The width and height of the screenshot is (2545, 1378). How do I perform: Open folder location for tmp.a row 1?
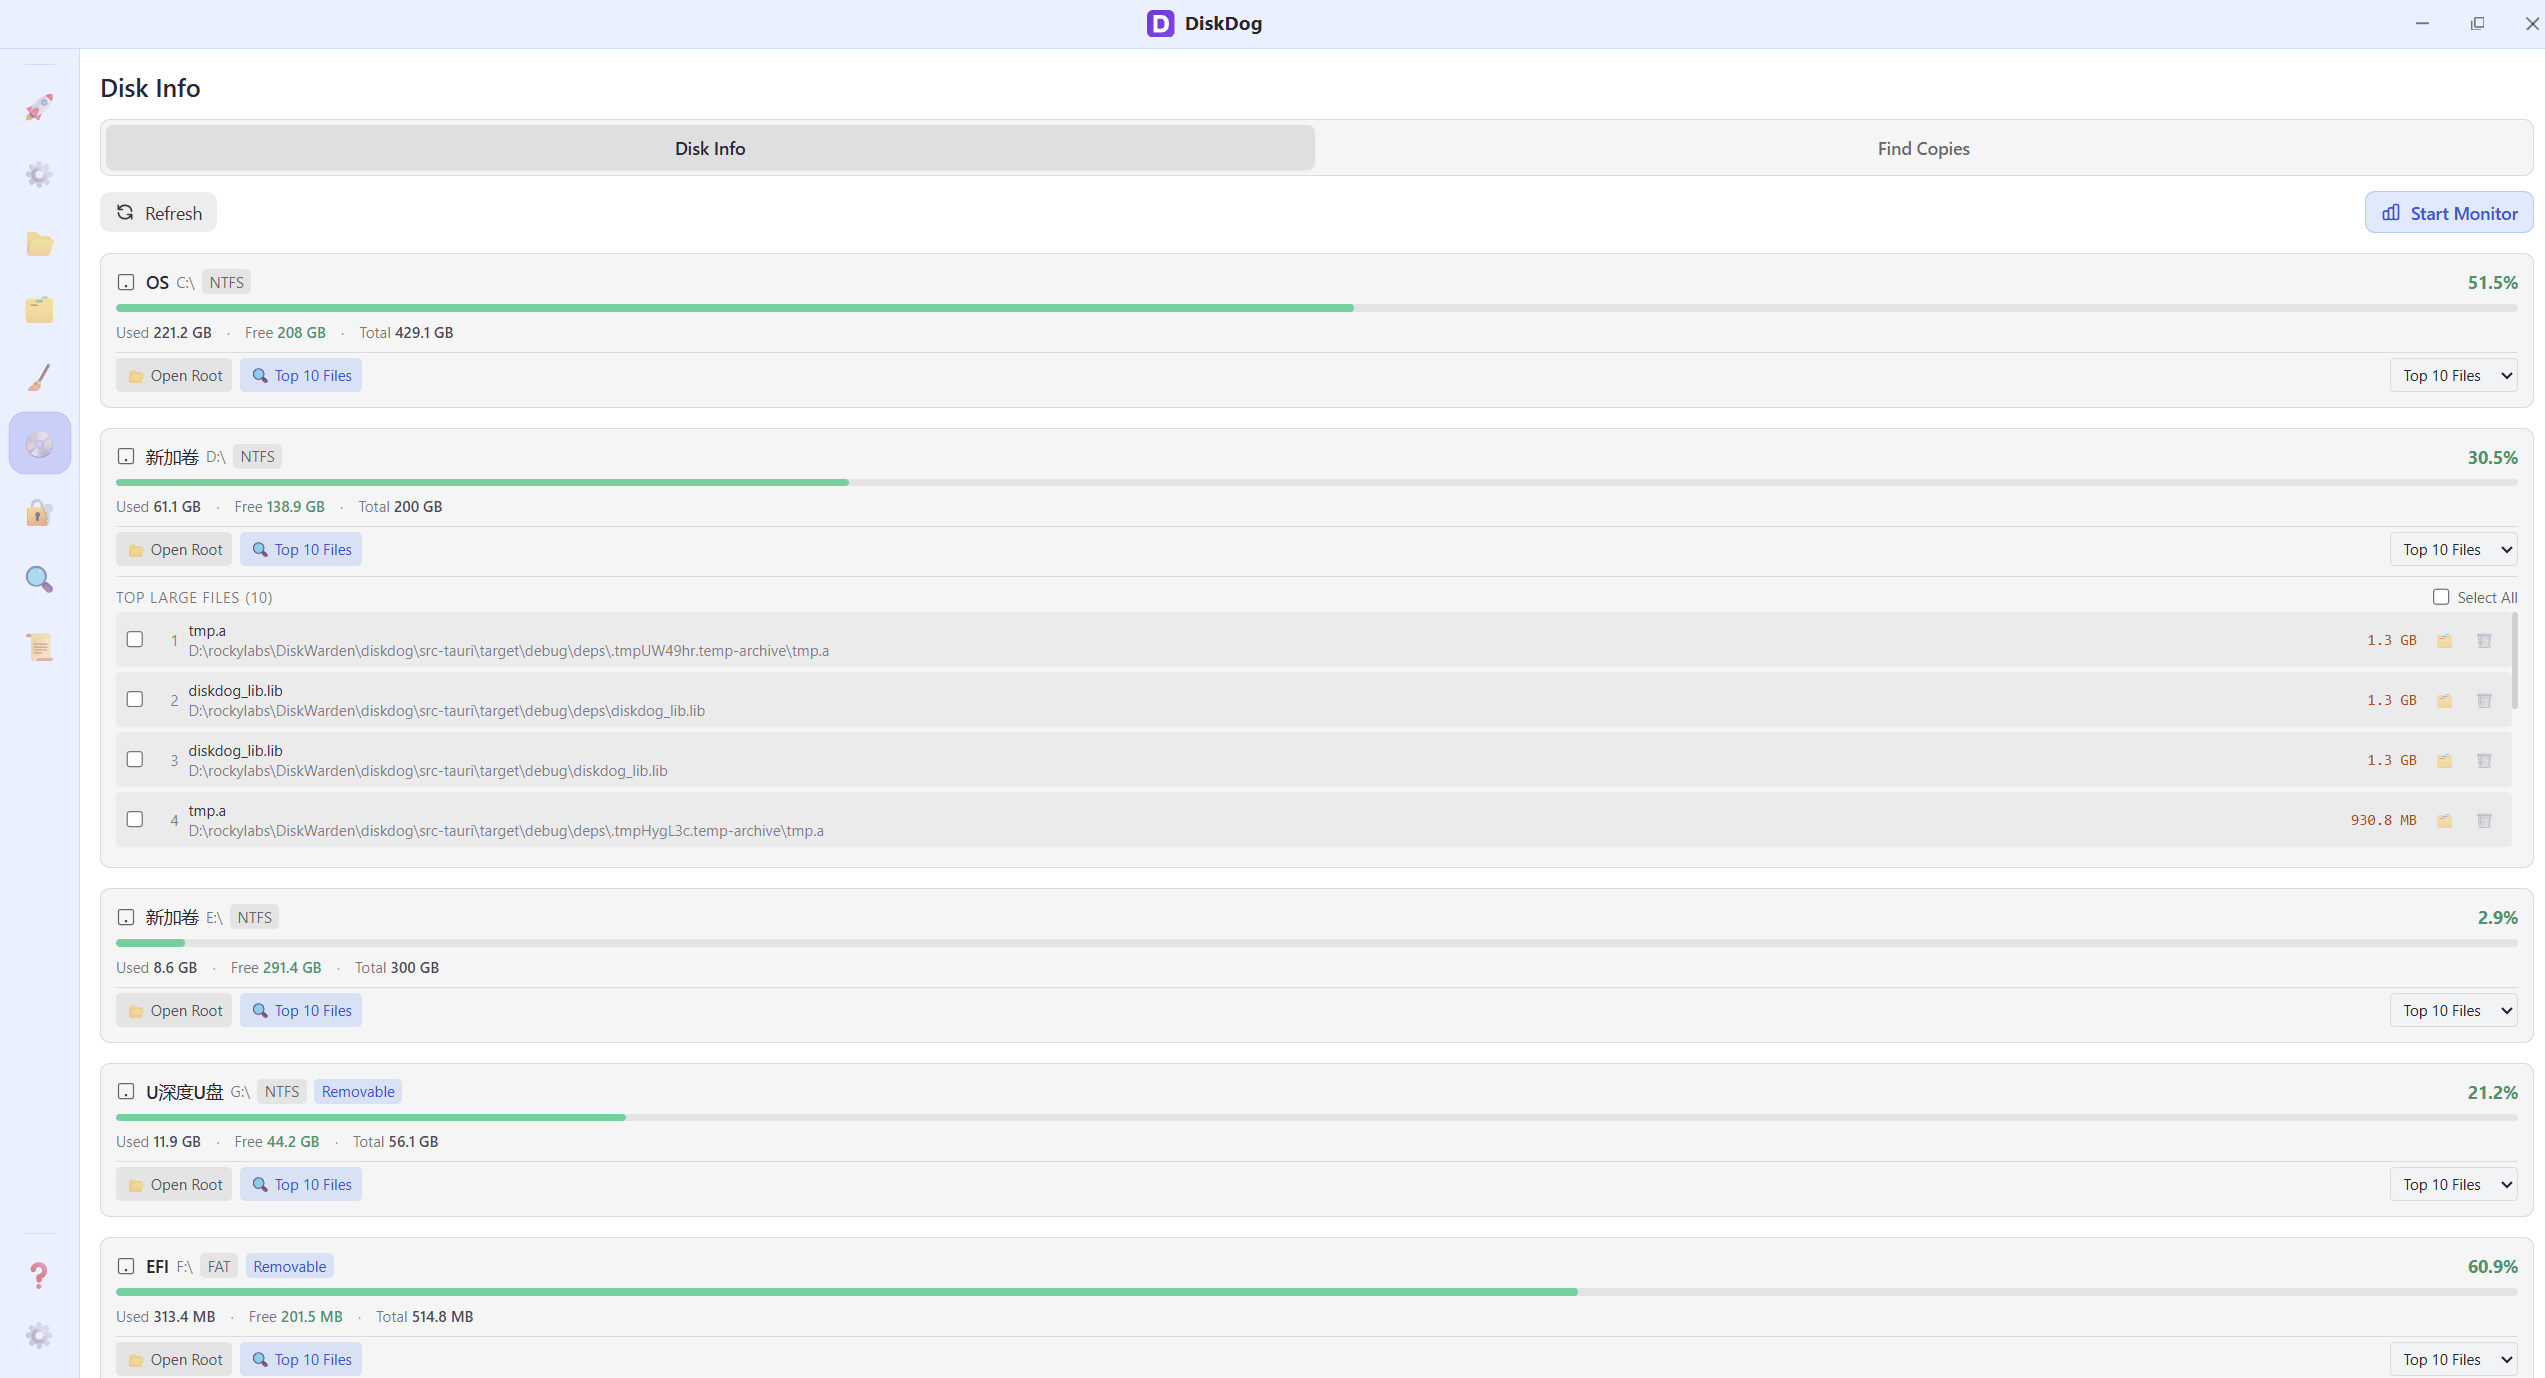(2444, 641)
